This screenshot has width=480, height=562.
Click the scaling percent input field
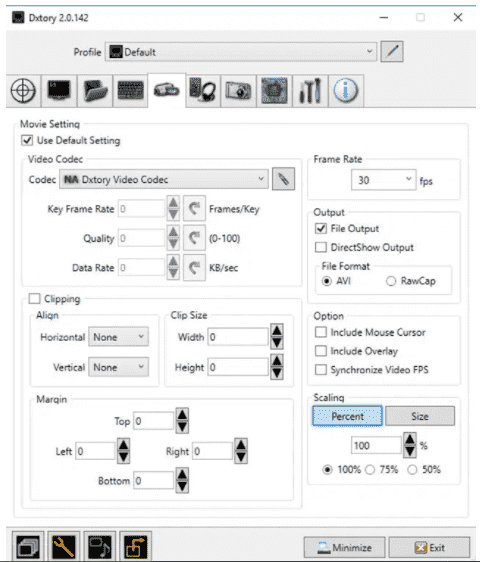tap(376, 446)
